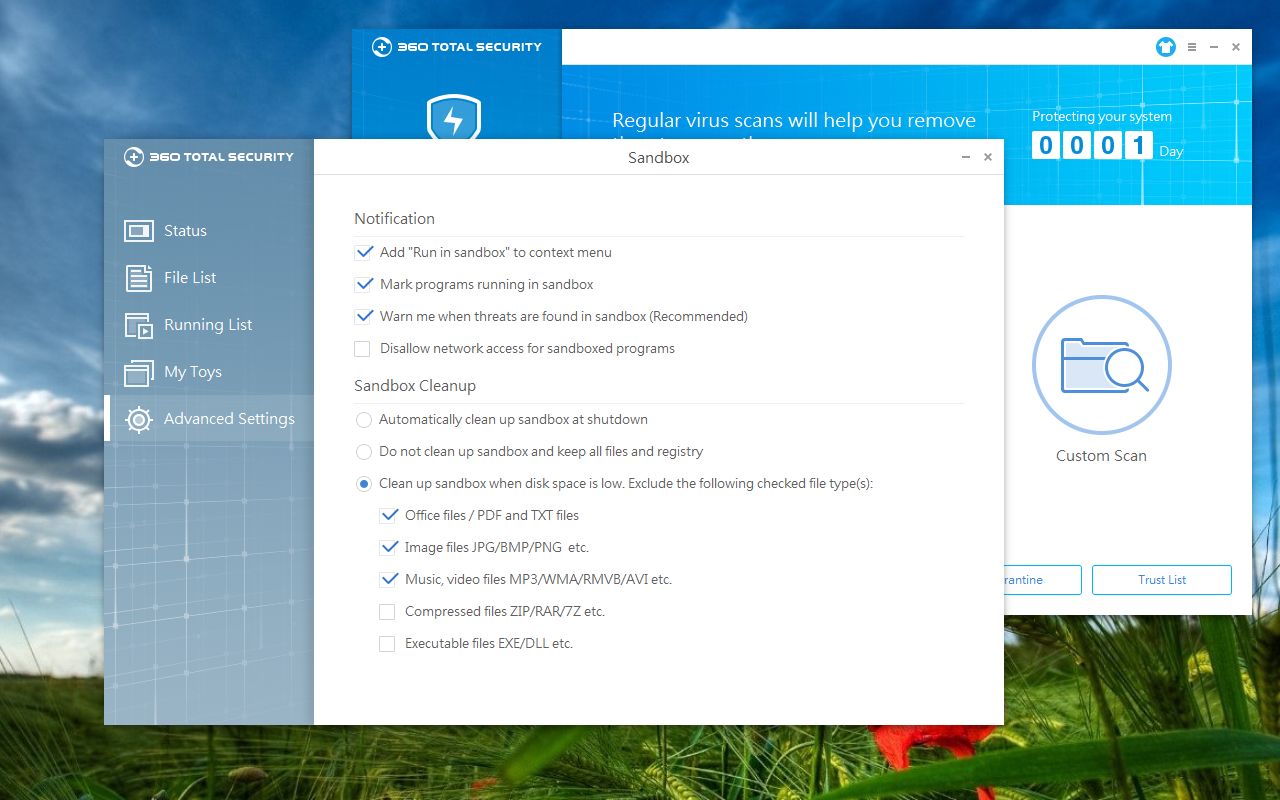Uncheck Music, video files MP3/WMA/RMVB/AVI etc.
This screenshot has width=1280, height=800.
coord(388,580)
